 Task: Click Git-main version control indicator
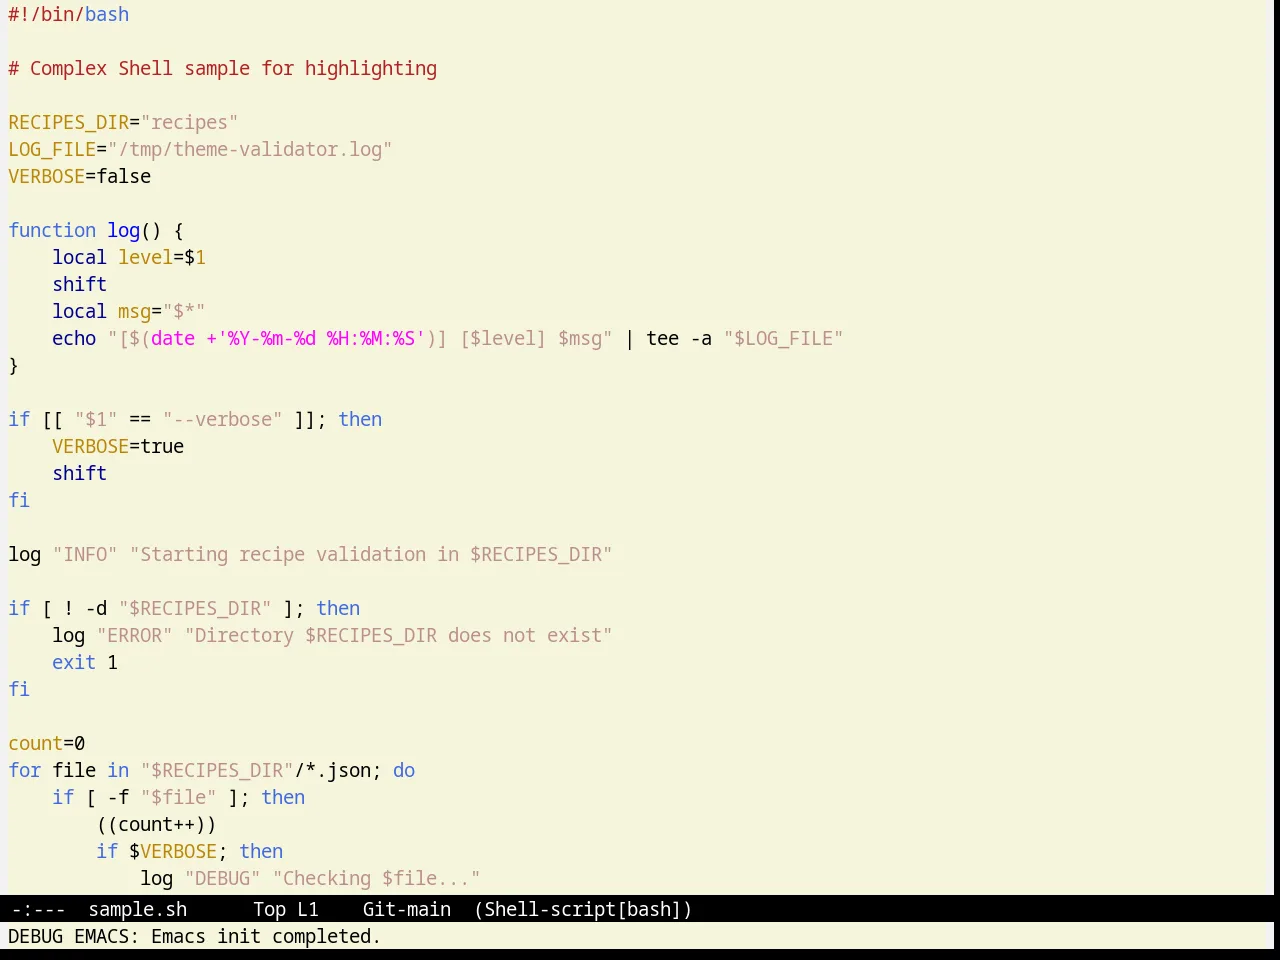[x=407, y=909]
